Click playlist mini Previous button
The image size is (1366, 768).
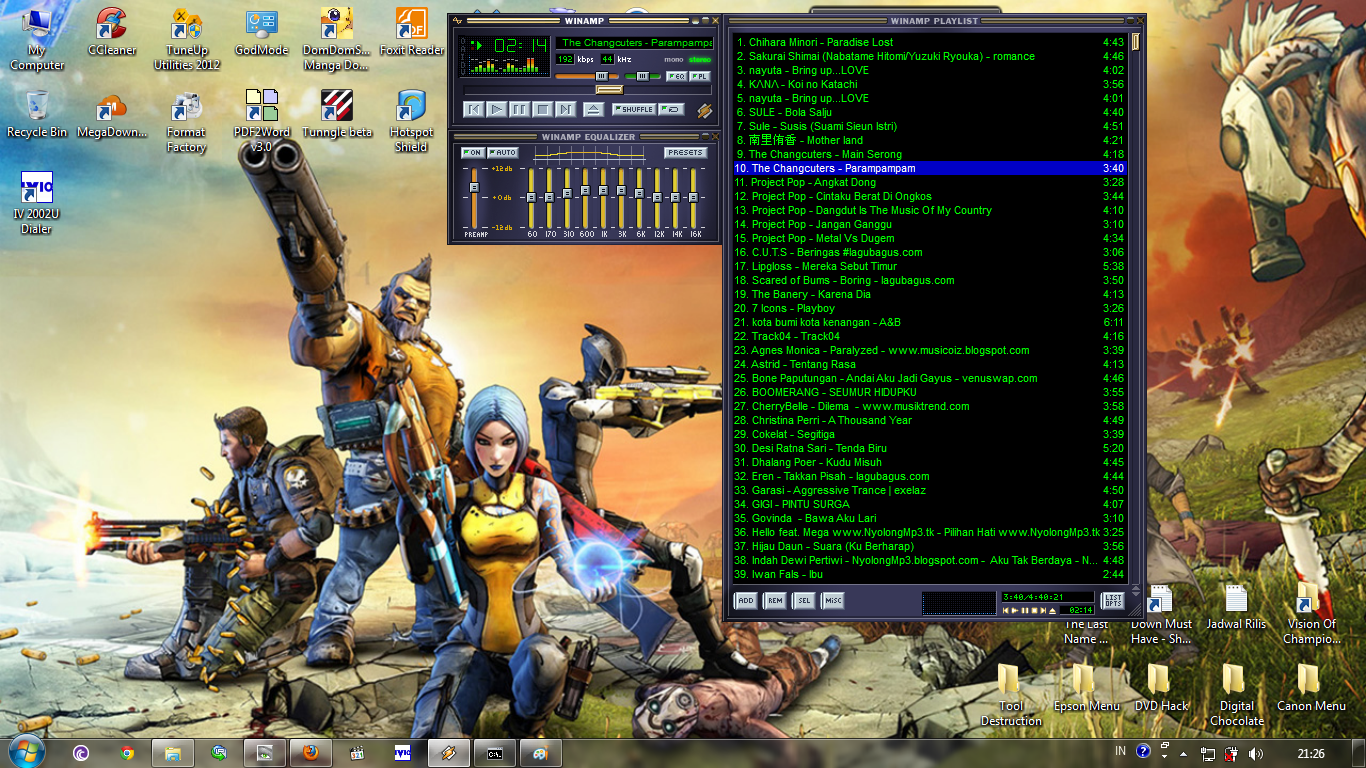(x=1007, y=610)
